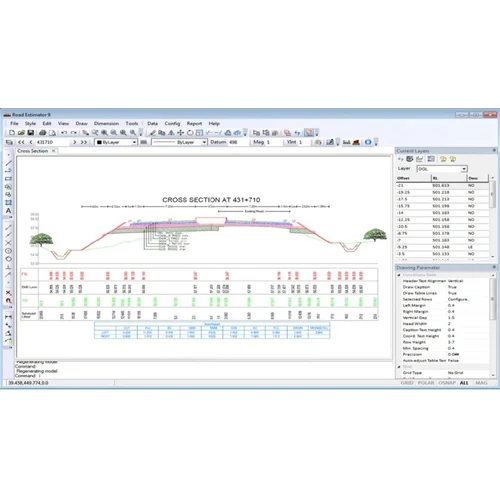This screenshot has width=500, height=500.
Task: Click the first icon in Current Layers toolbar
Action: pos(401,159)
